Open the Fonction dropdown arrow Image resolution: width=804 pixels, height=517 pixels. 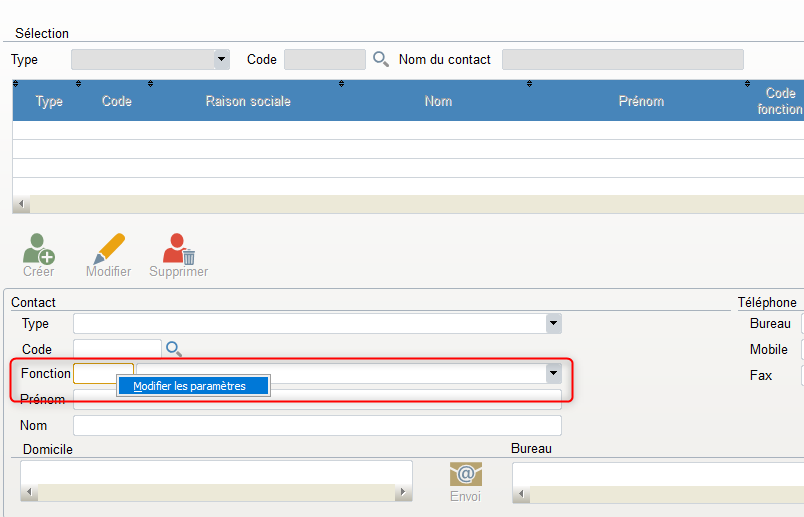(553, 373)
